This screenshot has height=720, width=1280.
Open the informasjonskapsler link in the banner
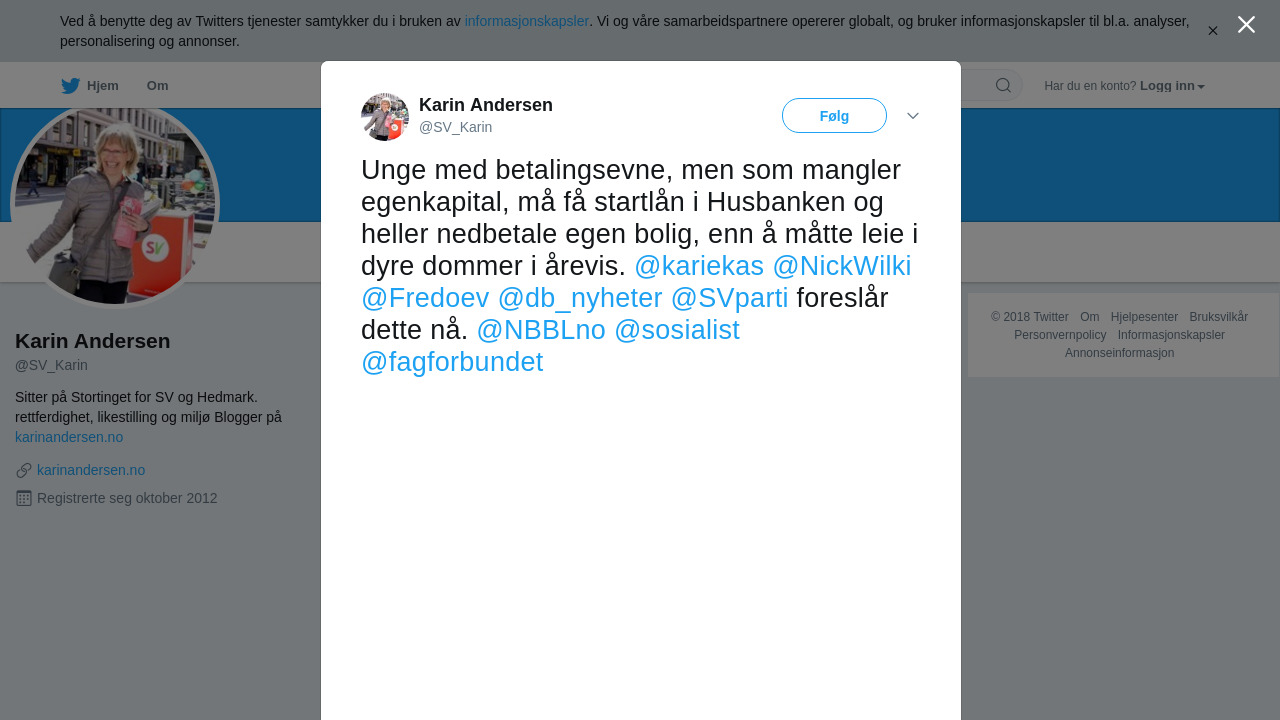pyautogui.click(x=527, y=21)
